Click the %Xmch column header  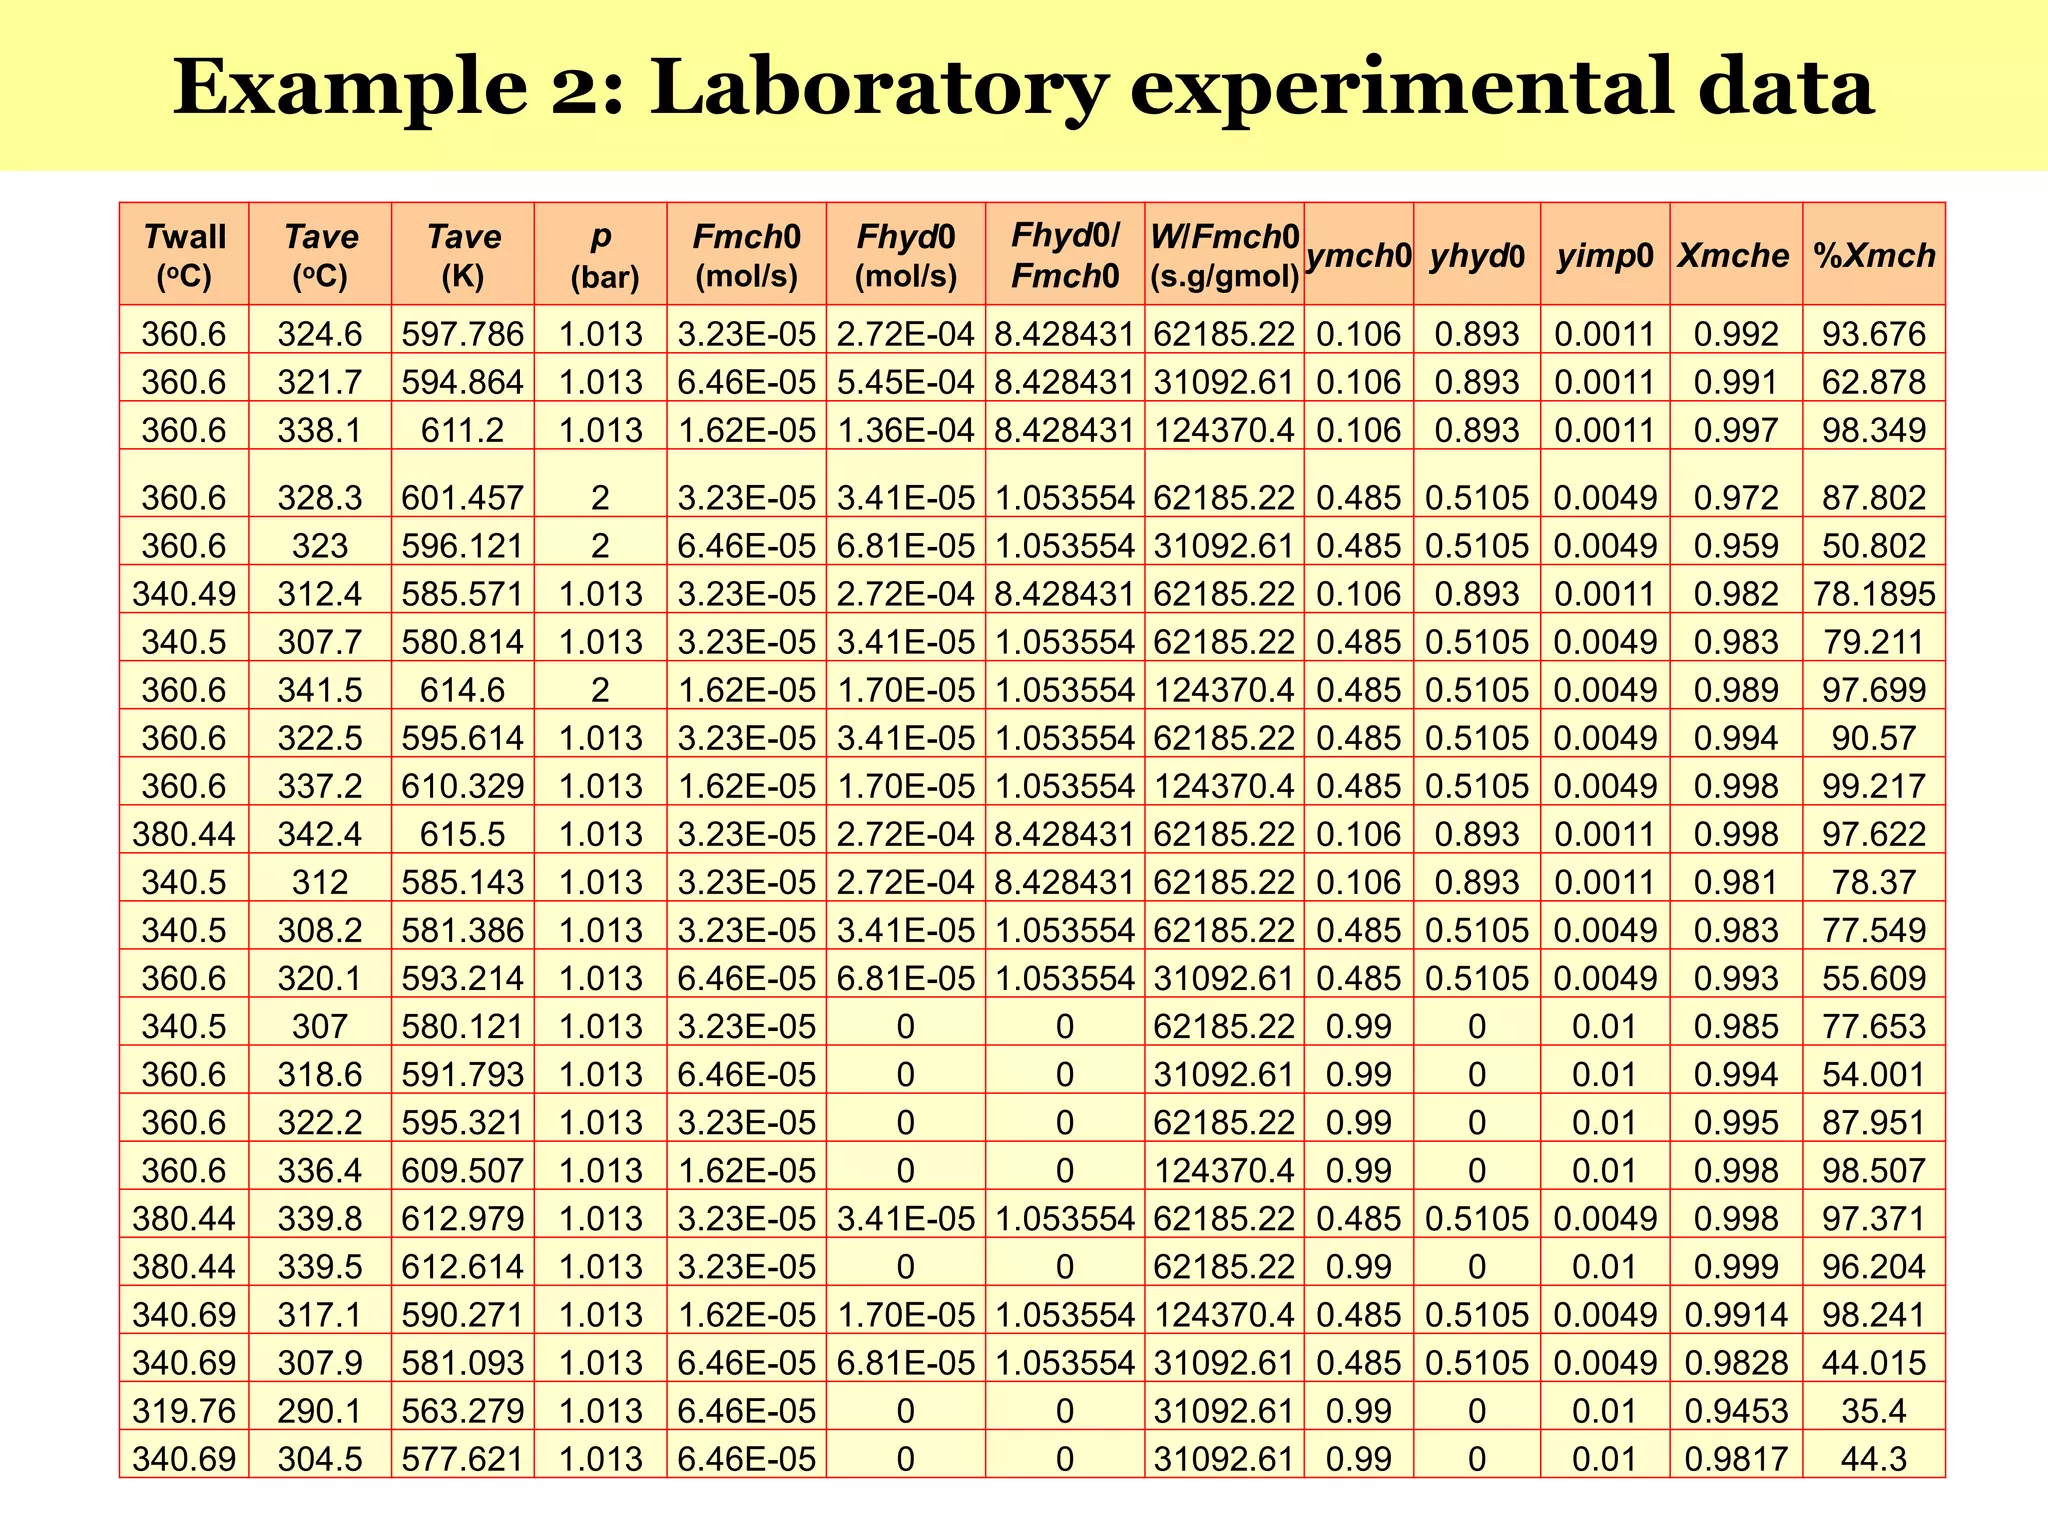coord(1873,256)
